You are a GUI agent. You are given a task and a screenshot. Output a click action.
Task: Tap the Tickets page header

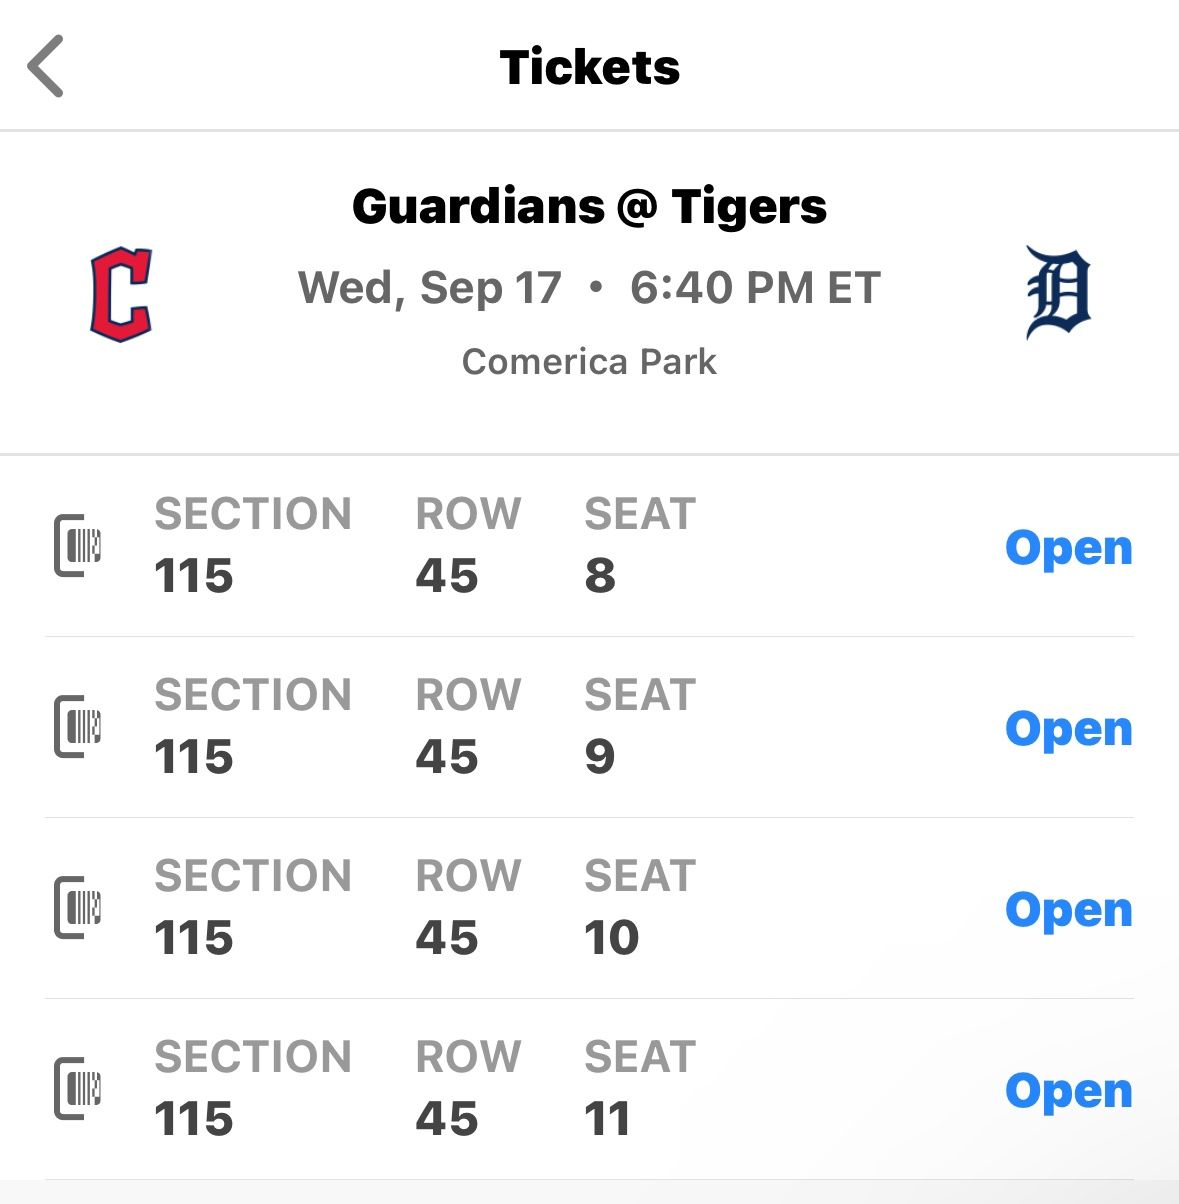pos(589,67)
